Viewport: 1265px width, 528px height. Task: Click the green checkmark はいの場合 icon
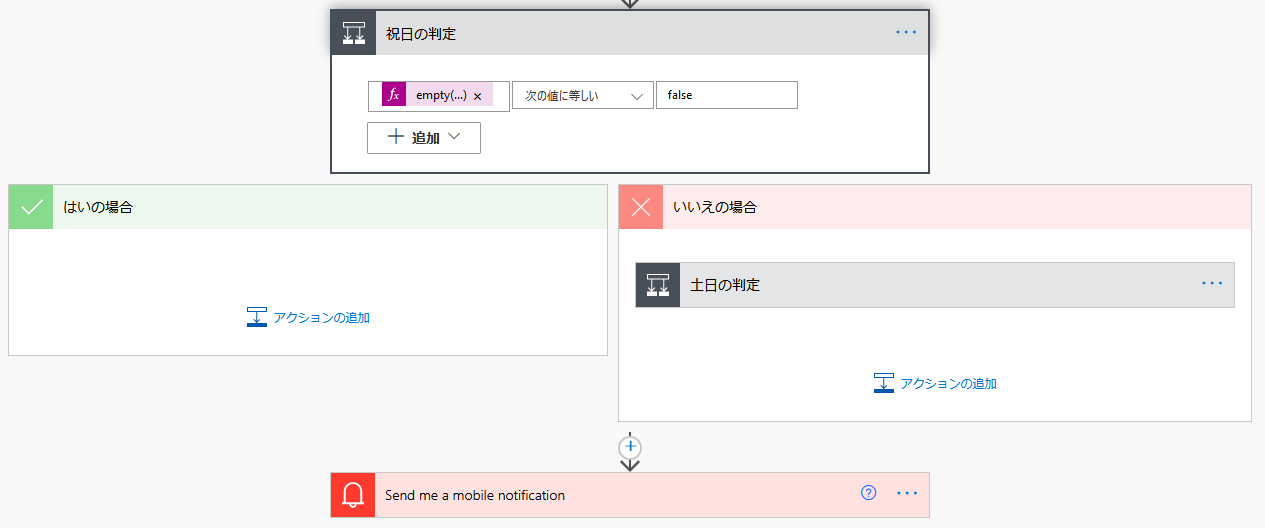(31, 207)
